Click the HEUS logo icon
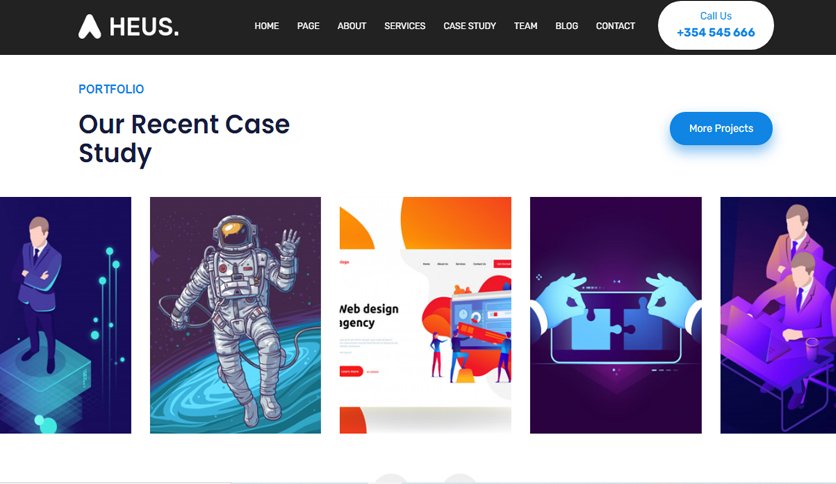Screen dimensions: 836x484 [x=90, y=26]
